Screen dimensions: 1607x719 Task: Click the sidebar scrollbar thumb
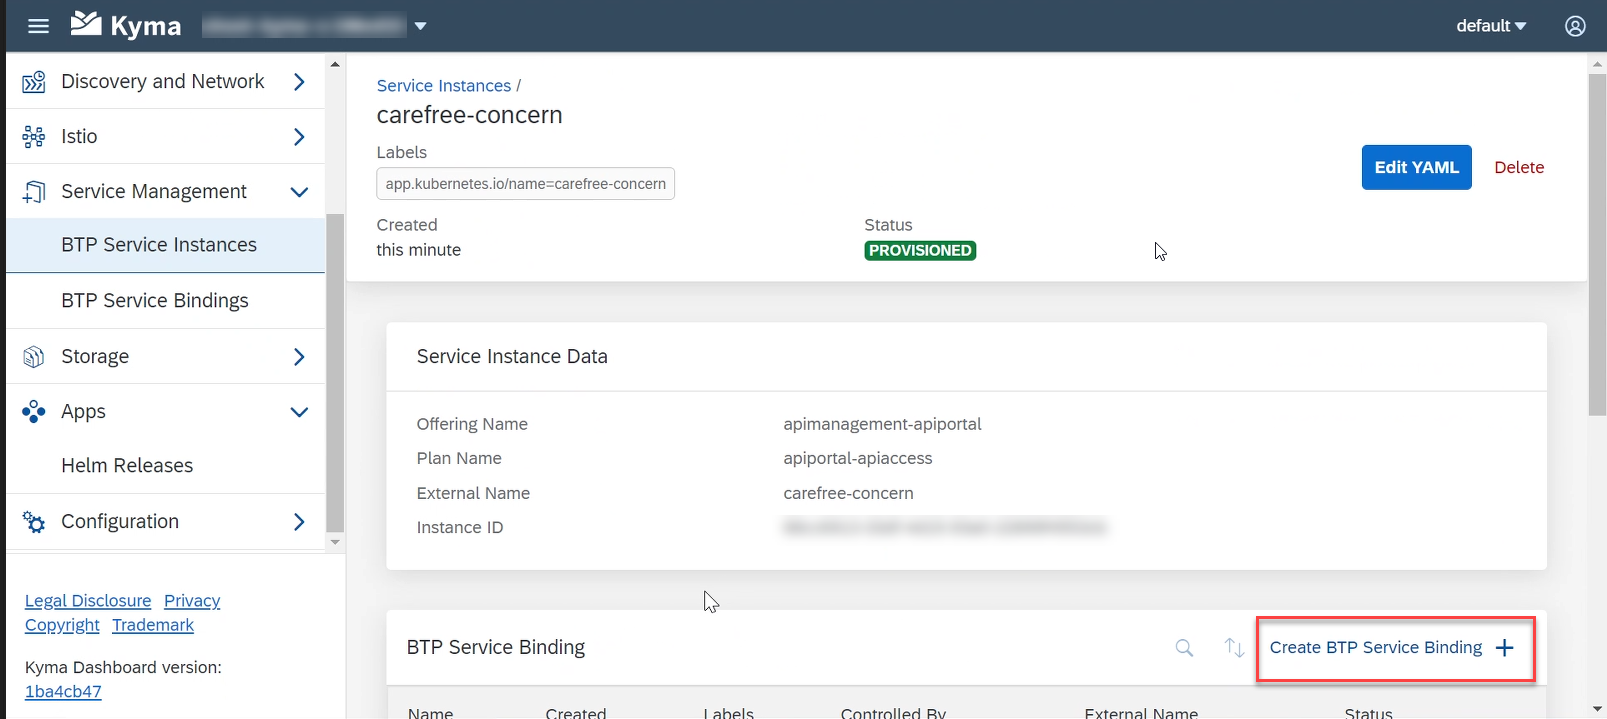pos(335,372)
